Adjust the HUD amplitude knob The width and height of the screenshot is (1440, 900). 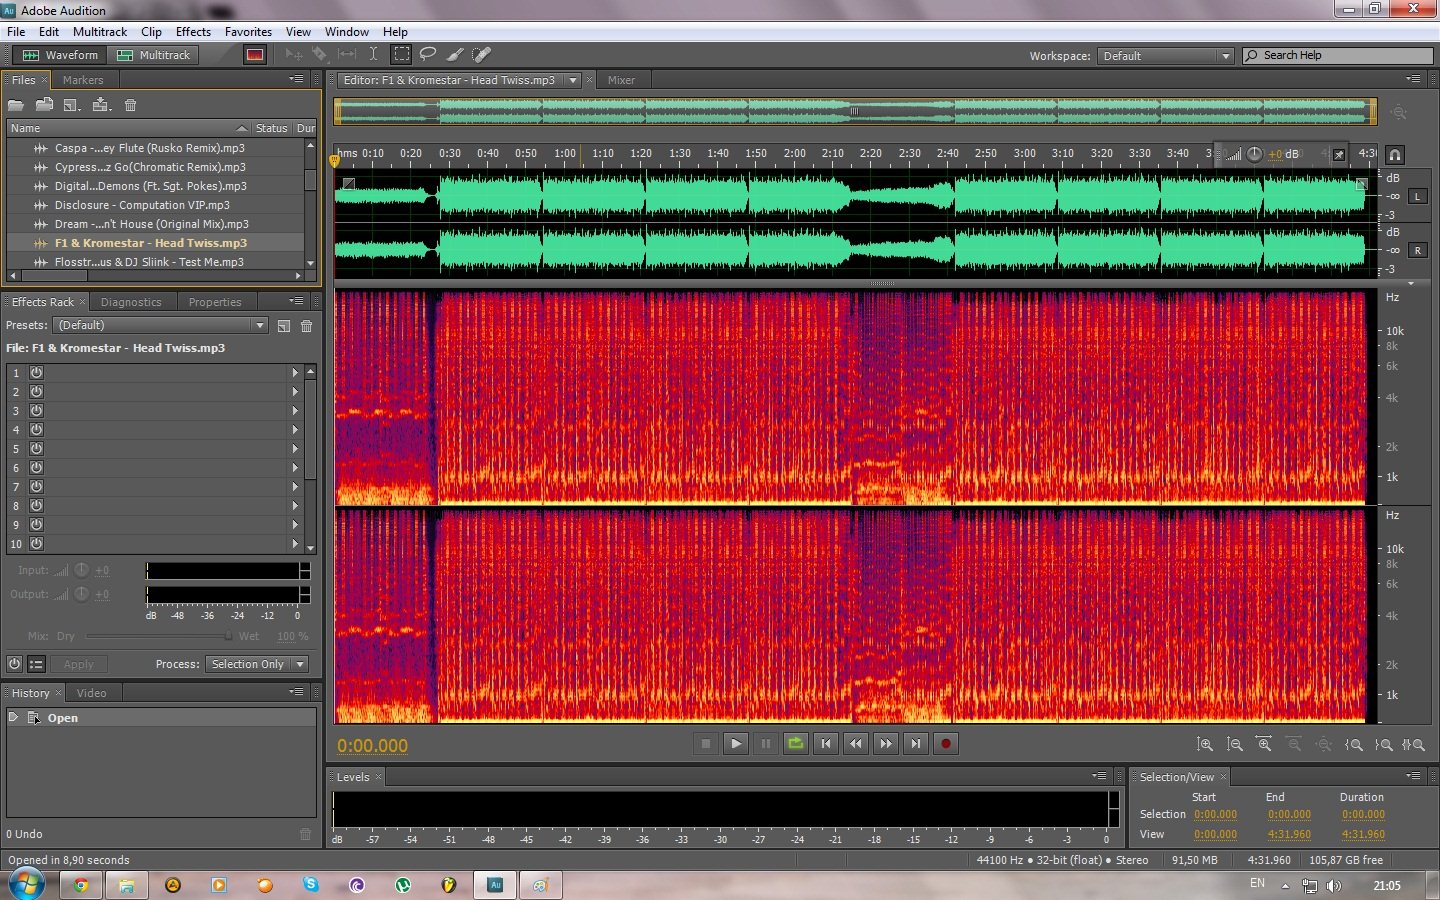1255,154
